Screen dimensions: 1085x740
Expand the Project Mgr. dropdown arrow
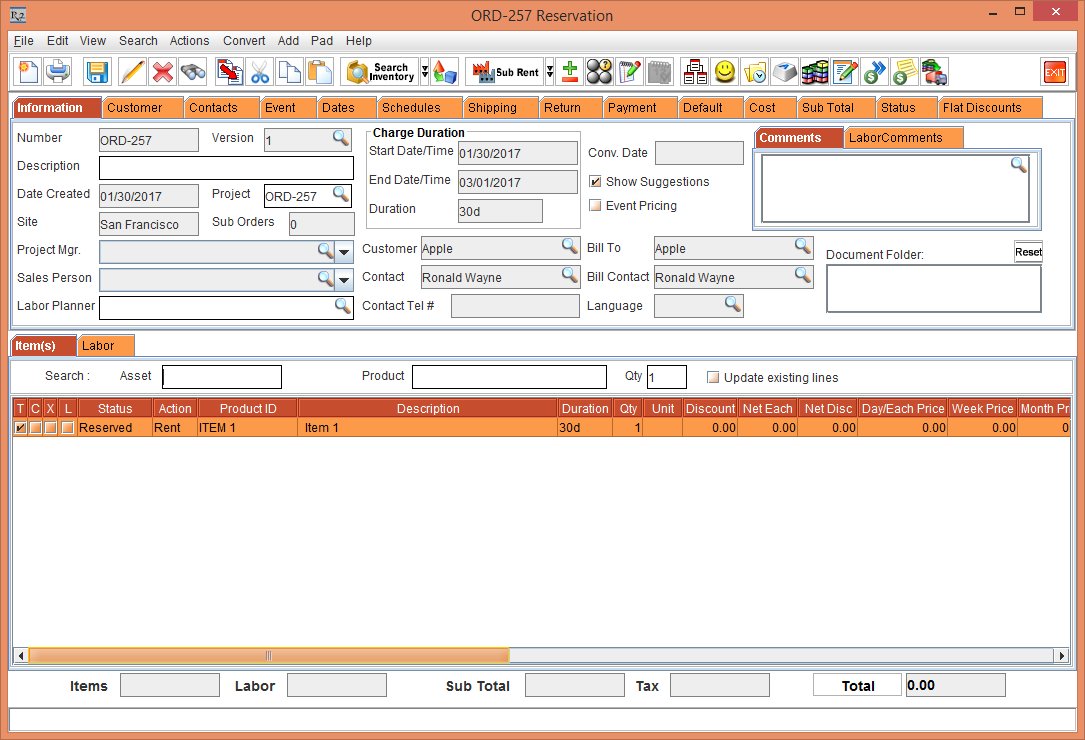(344, 251)
